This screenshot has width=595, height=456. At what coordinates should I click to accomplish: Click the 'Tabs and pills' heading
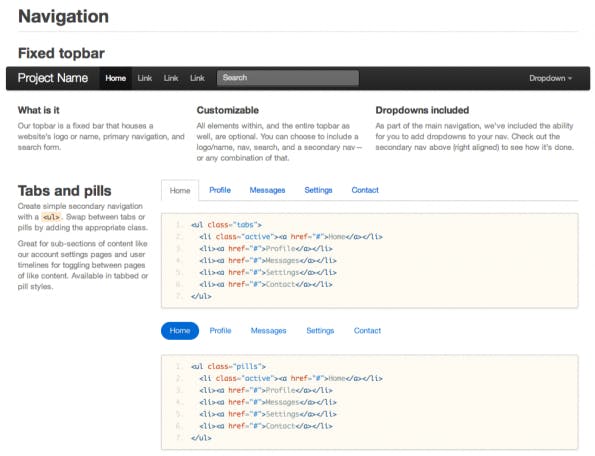[65, 191]
